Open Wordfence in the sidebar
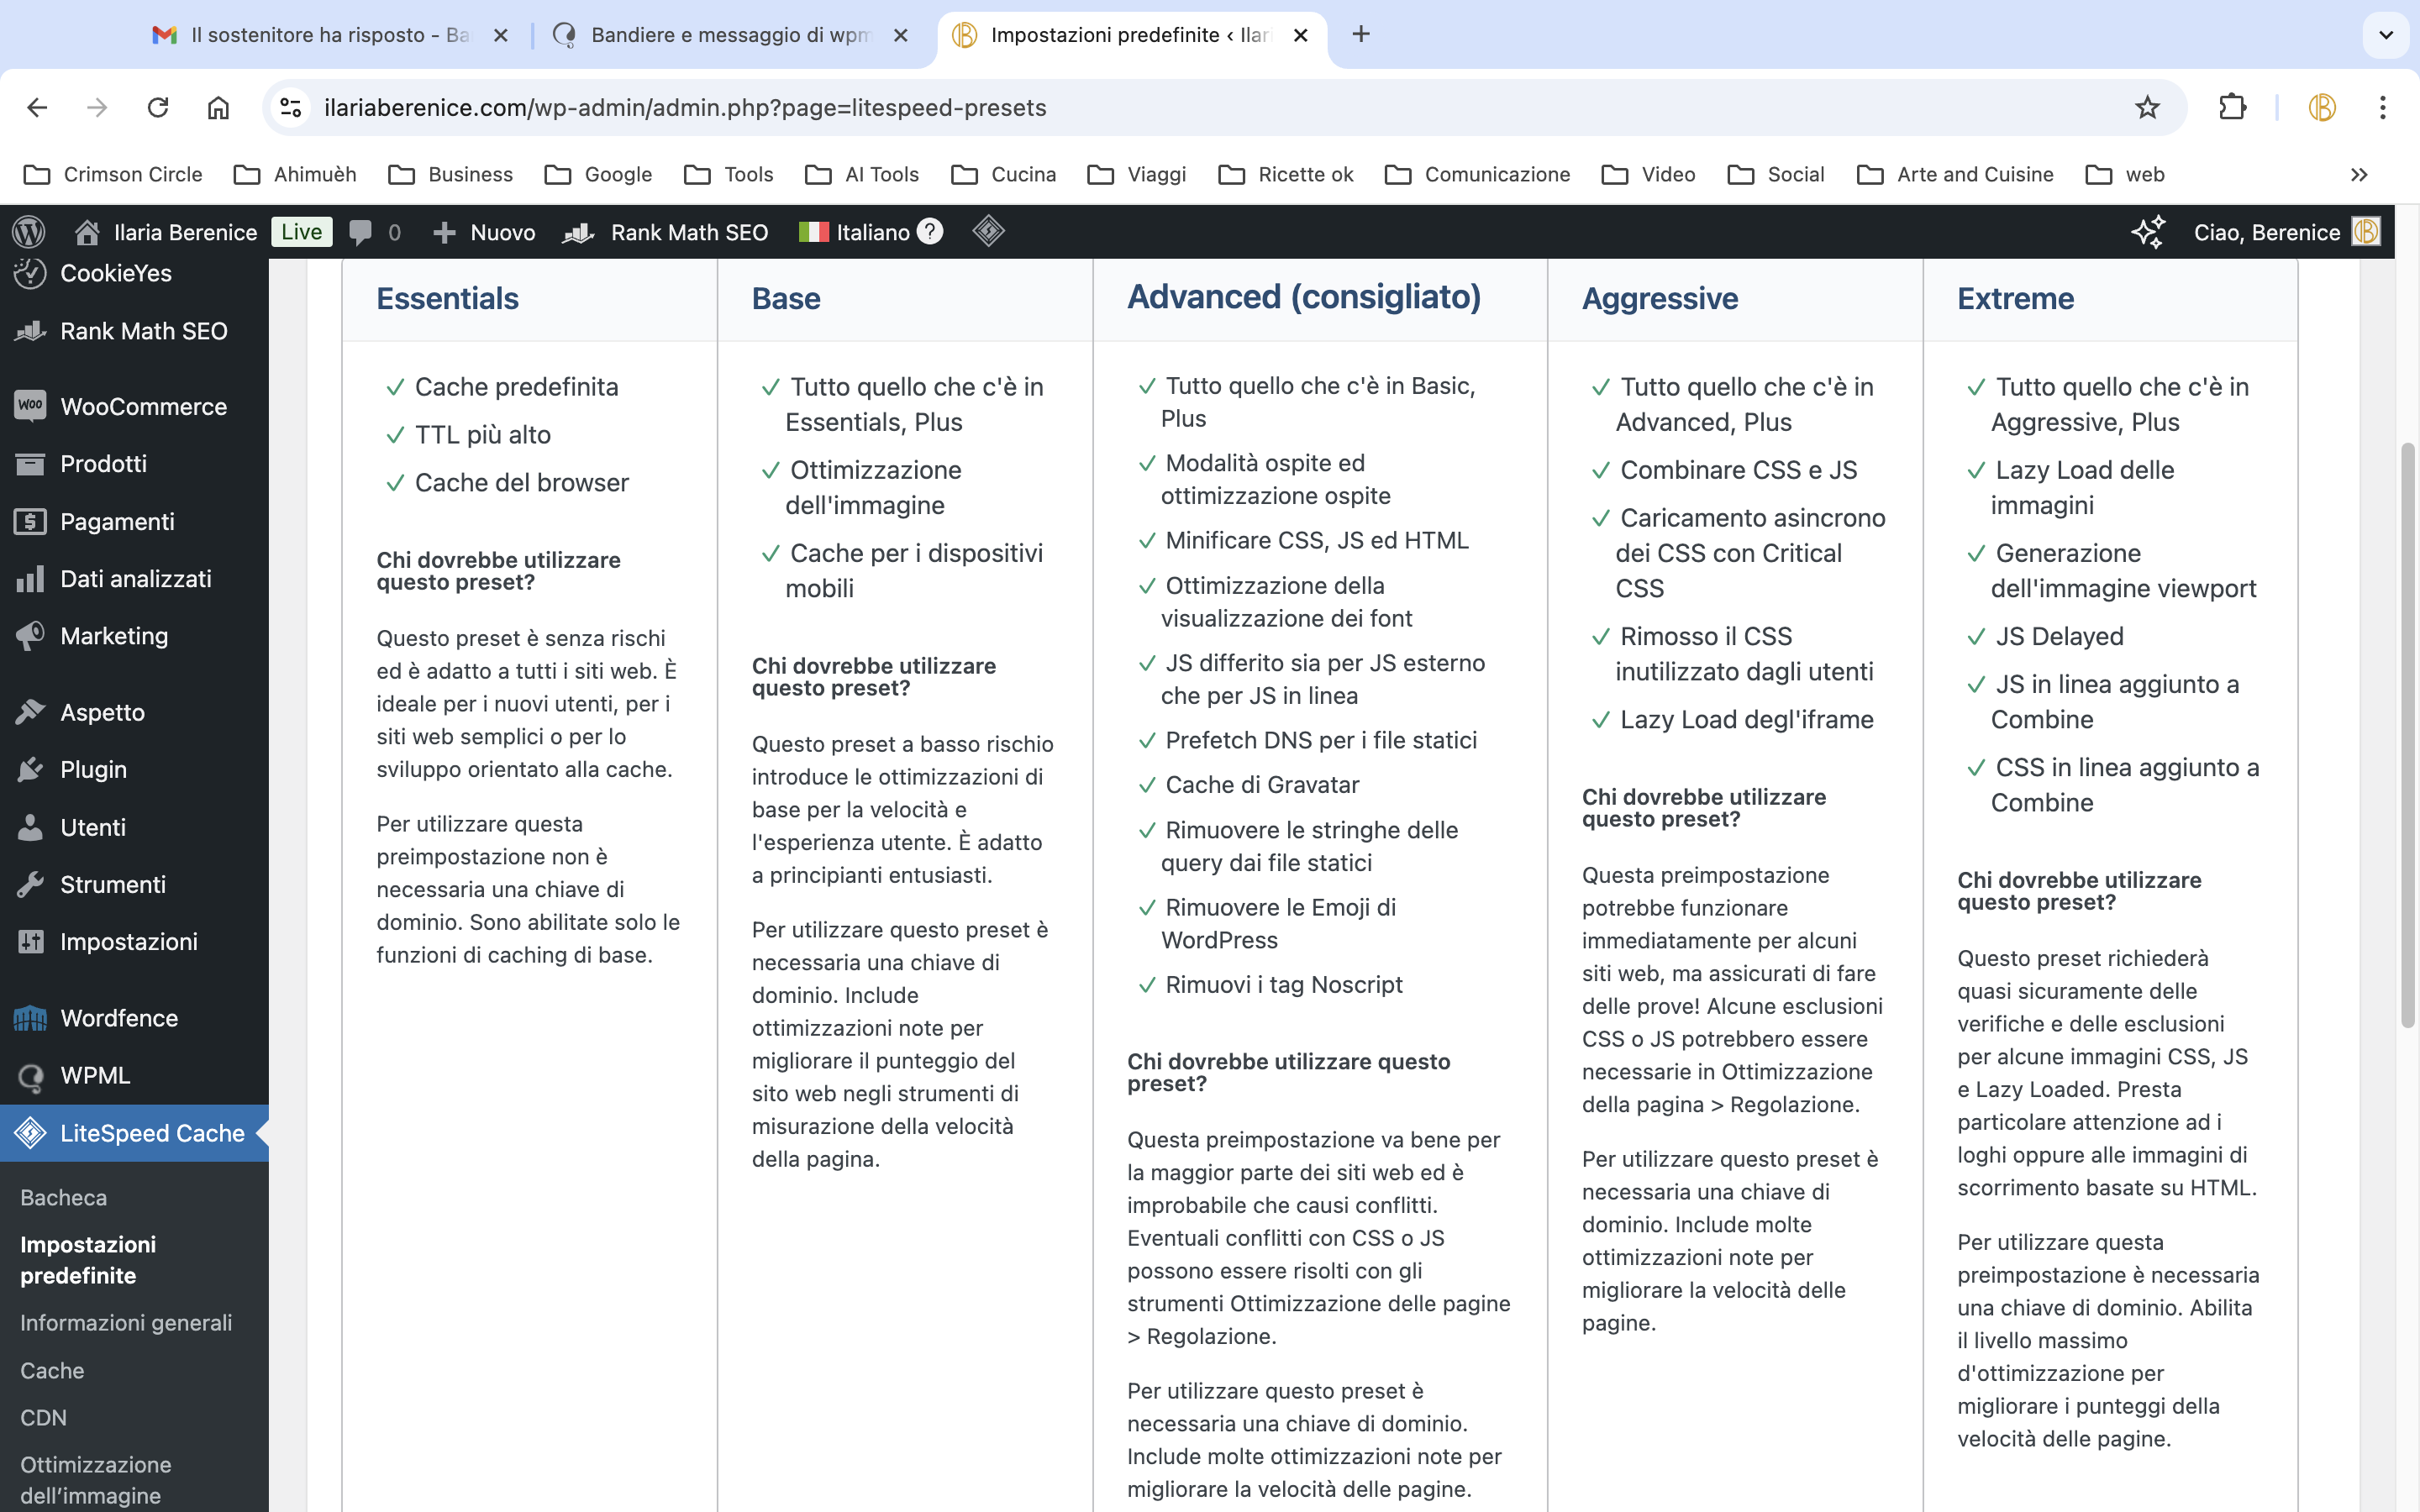2420x1512 pixels. (134, 1018)
